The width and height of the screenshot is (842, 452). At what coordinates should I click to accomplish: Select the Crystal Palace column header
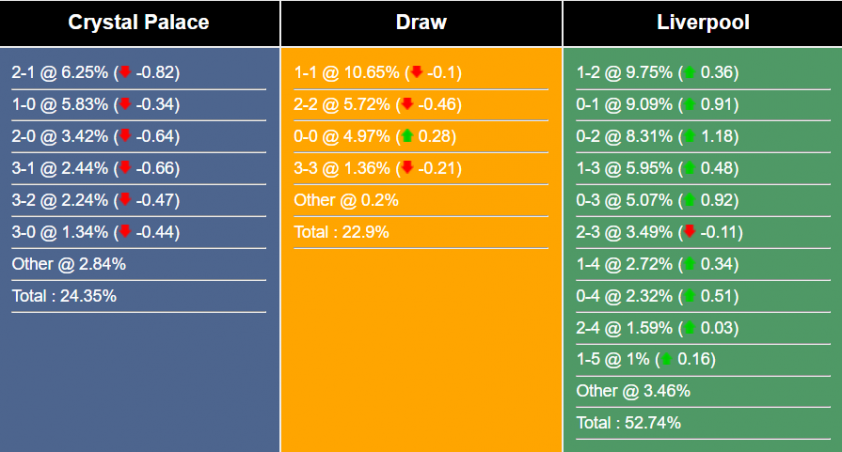point(139,22)
